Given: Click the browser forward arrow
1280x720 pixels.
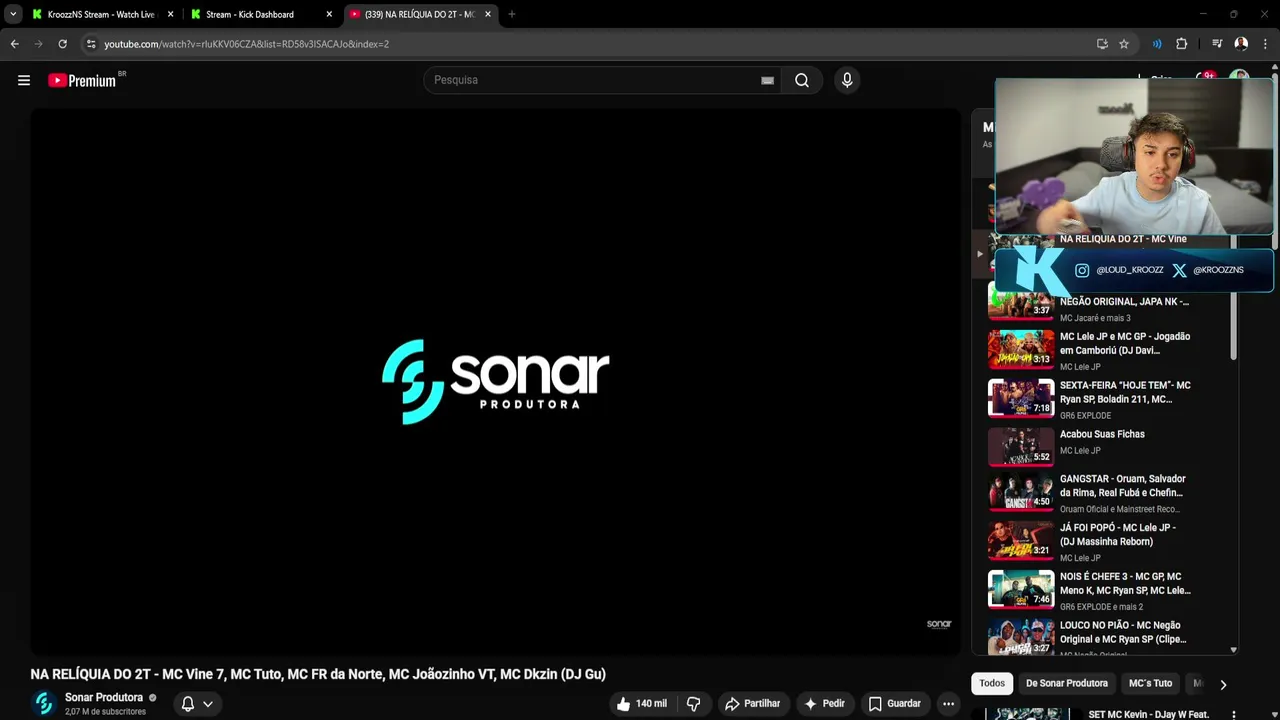Looking at the screenshot, I should 38,44.
